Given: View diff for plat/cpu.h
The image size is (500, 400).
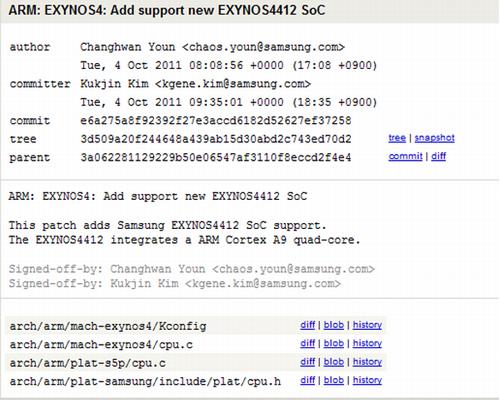Looking at the screenshot, I should click(x=308, y=380).
